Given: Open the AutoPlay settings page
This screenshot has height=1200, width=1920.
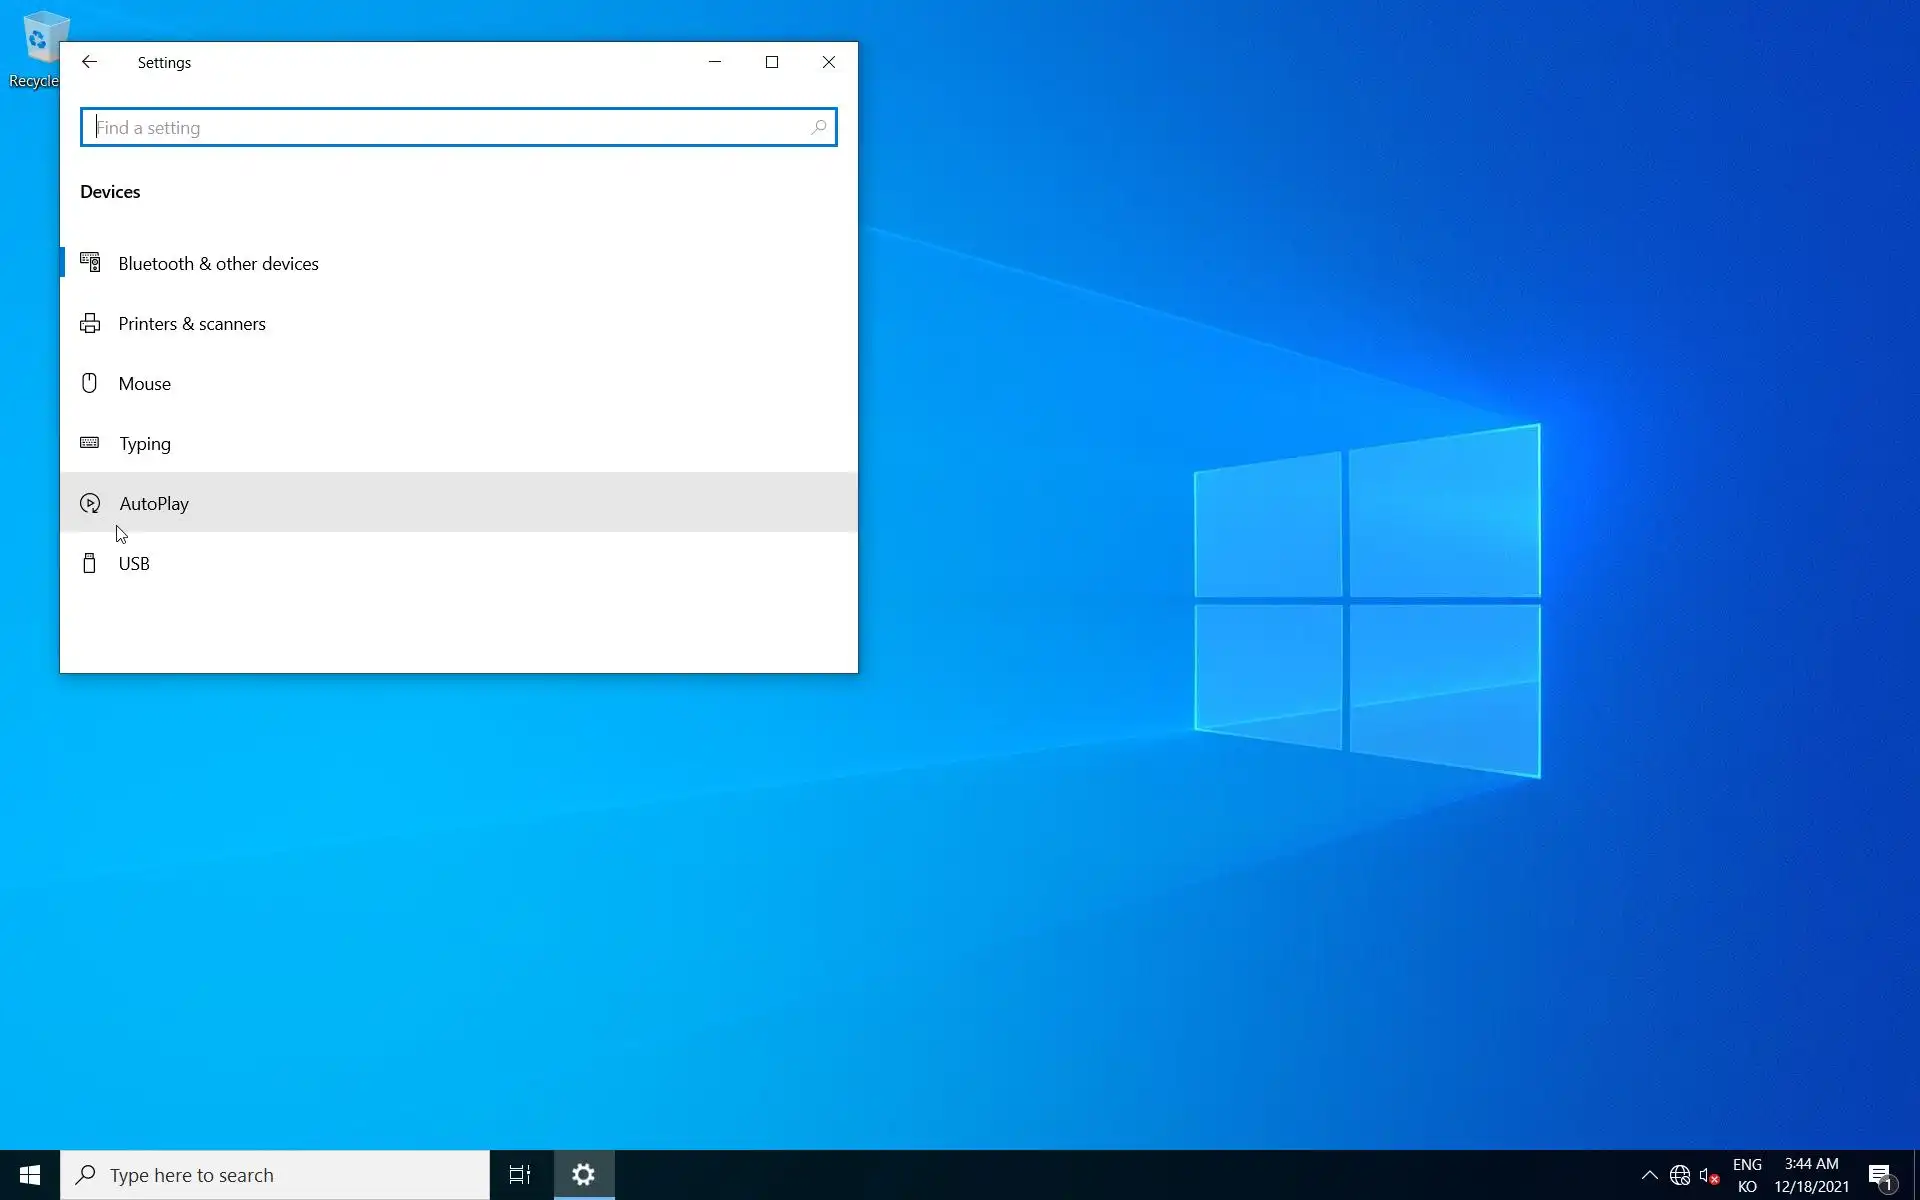Looking at the screenshot, I should click(x=154, y=503).
